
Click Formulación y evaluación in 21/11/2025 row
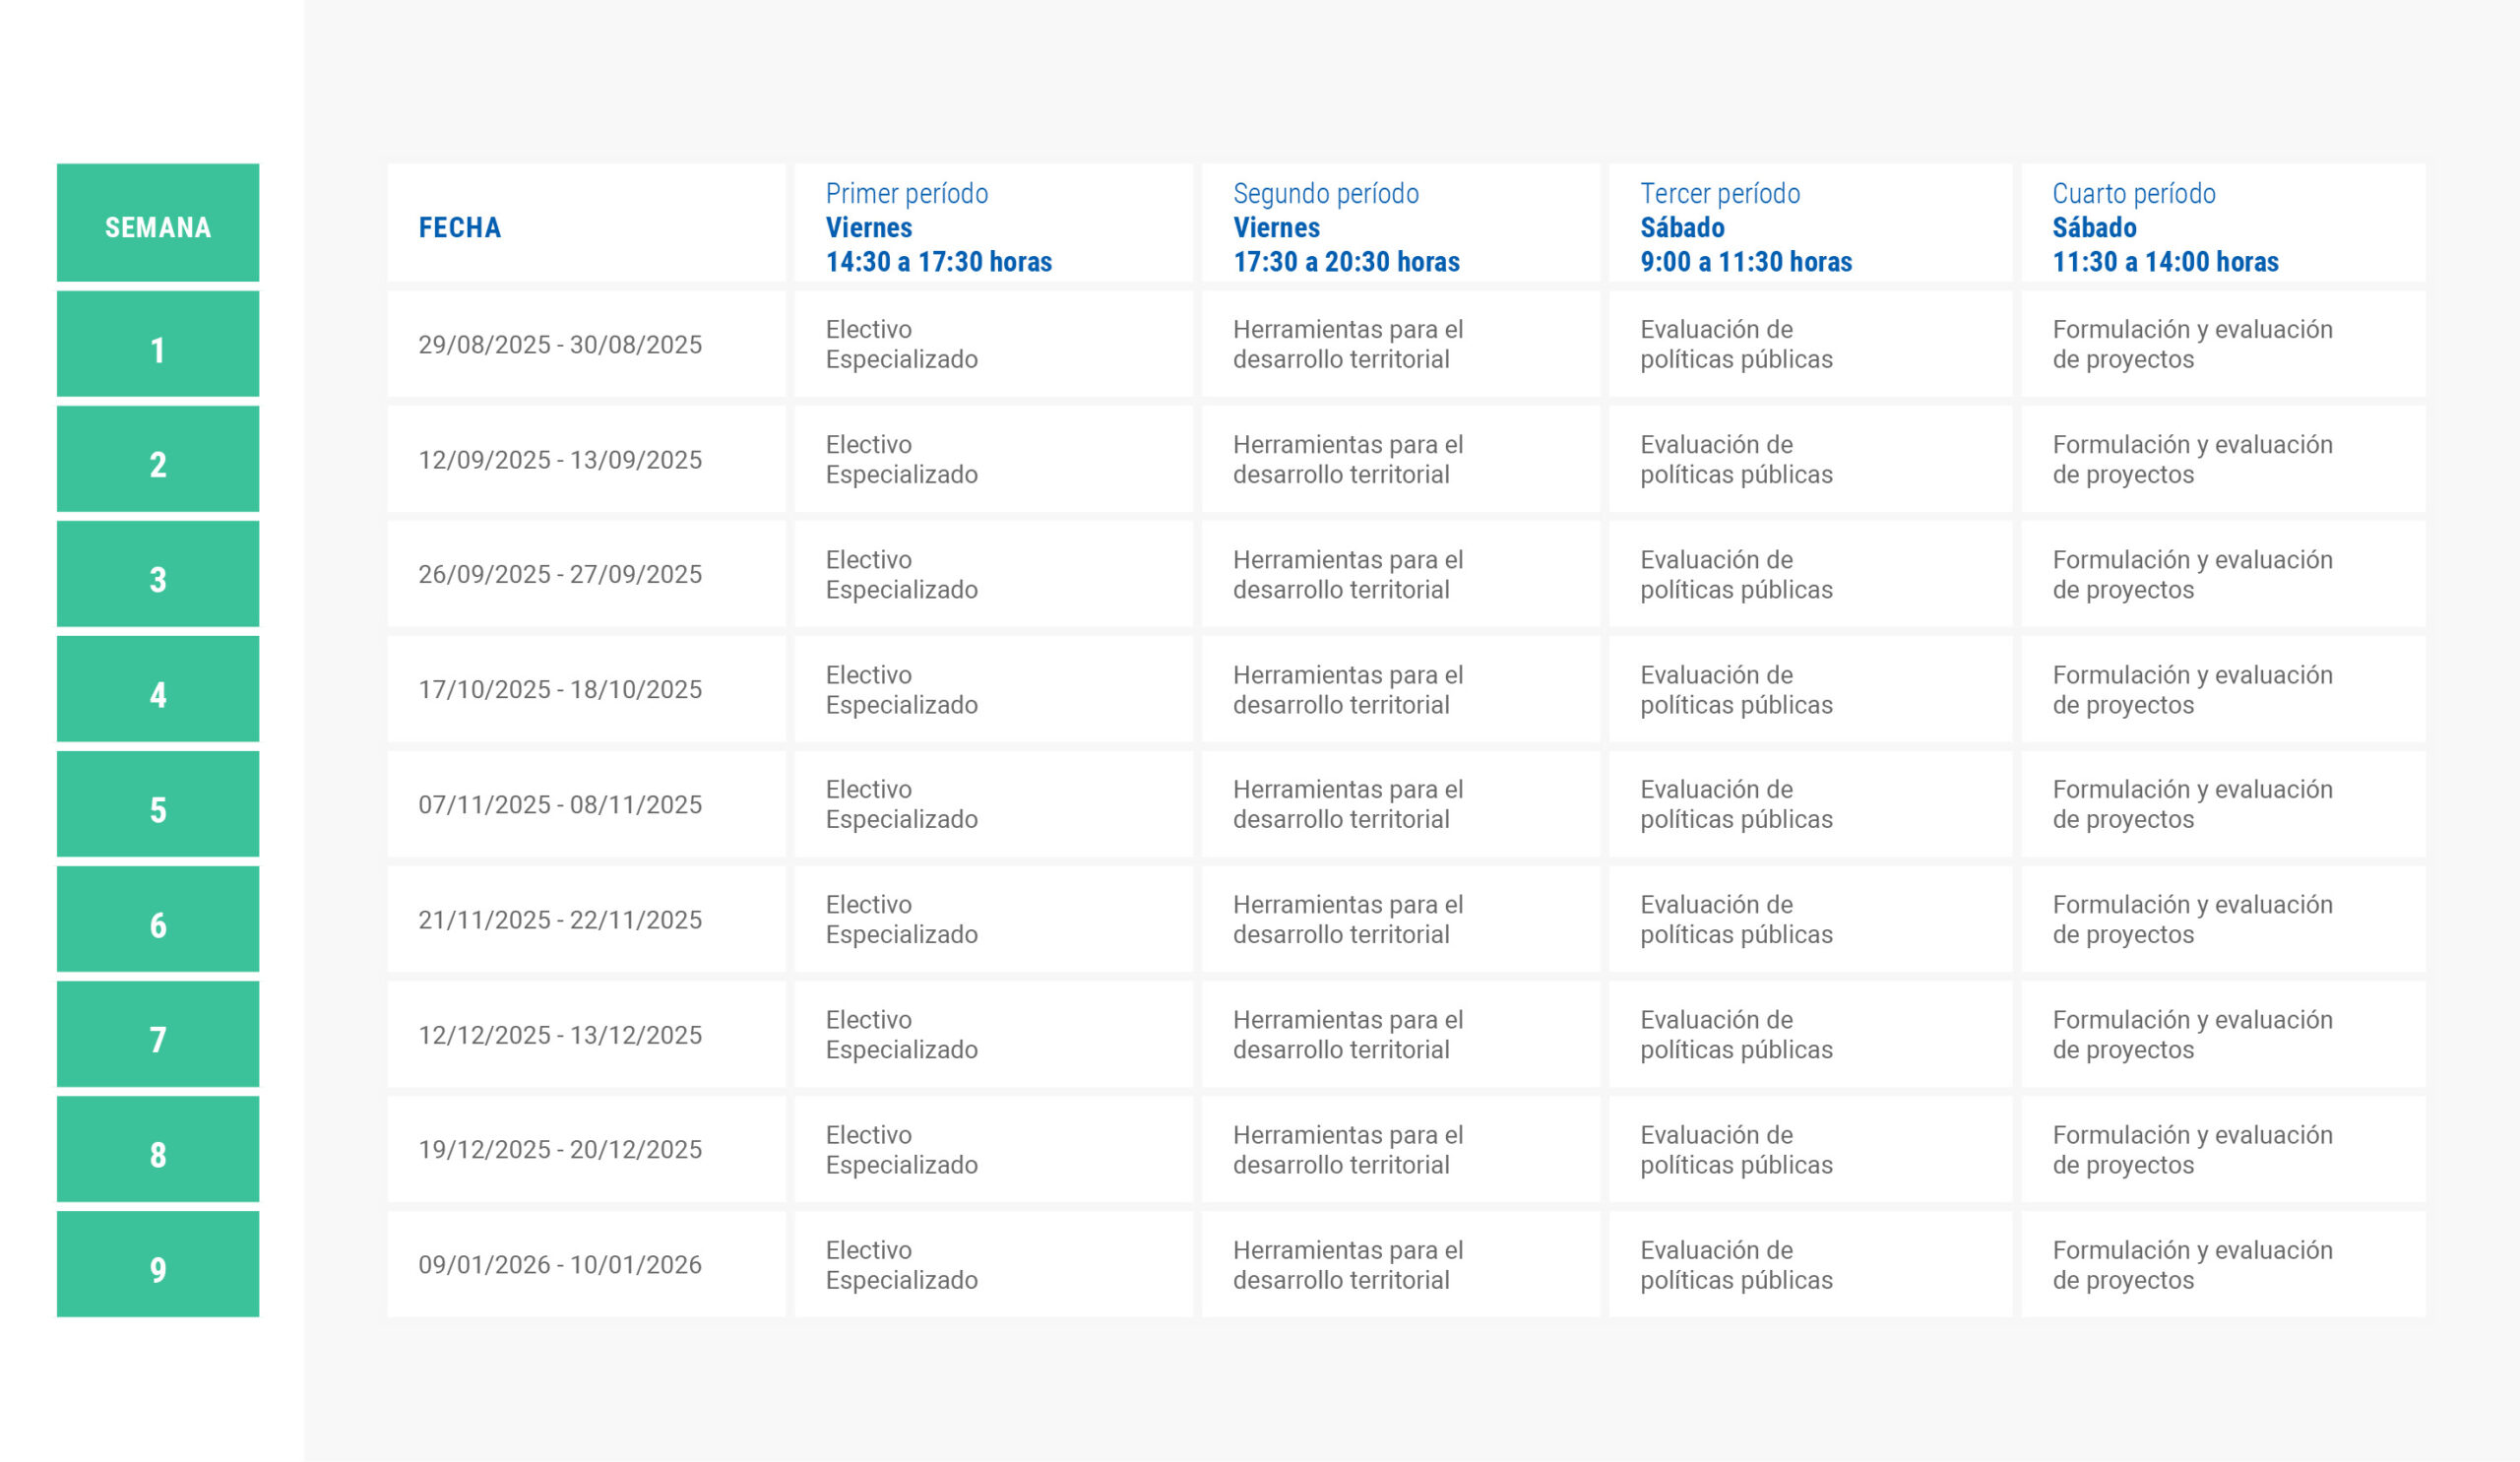pyautogui.click(x=2223, y=919)
